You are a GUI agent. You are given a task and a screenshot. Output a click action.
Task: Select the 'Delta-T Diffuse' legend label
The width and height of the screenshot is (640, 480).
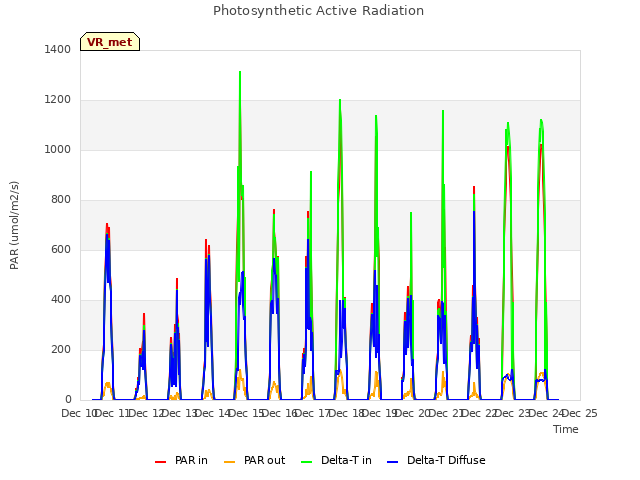[446, 460]
